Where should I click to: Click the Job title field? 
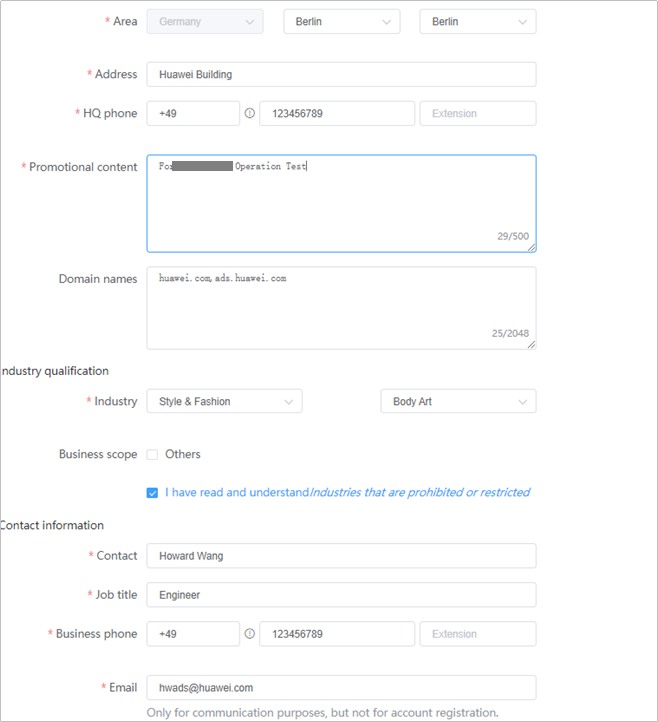pos(341,595)
